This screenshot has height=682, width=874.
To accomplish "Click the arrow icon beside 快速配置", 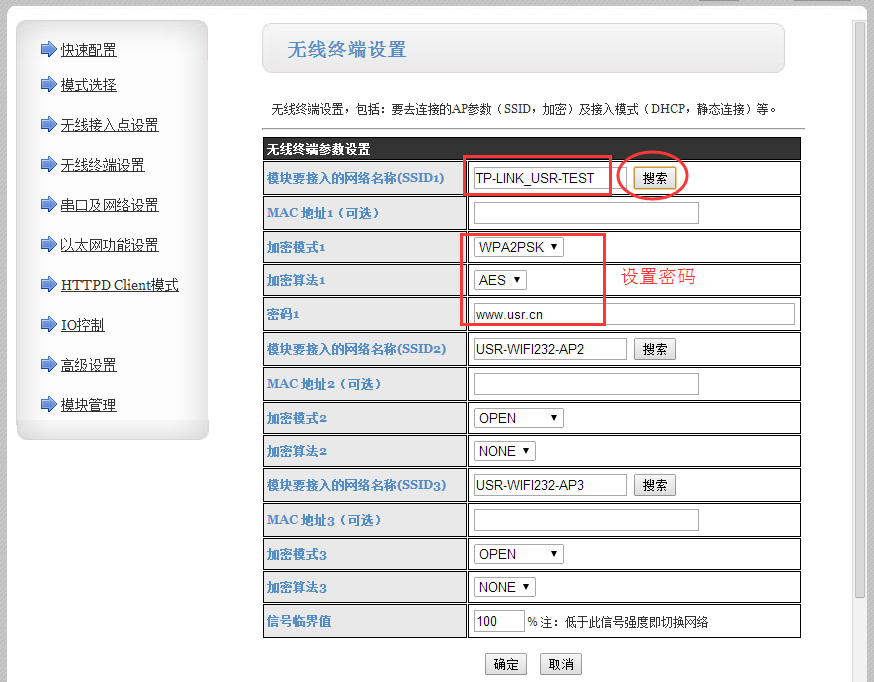I will (48, 49).
